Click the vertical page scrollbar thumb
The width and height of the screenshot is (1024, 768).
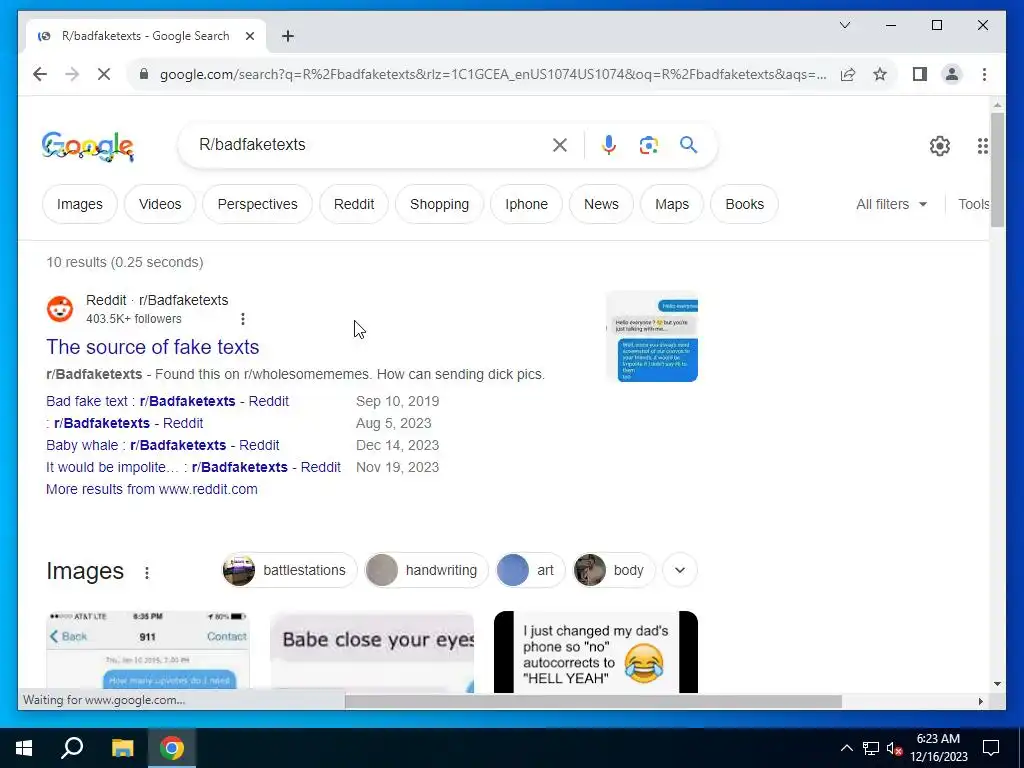click(997, 170)
